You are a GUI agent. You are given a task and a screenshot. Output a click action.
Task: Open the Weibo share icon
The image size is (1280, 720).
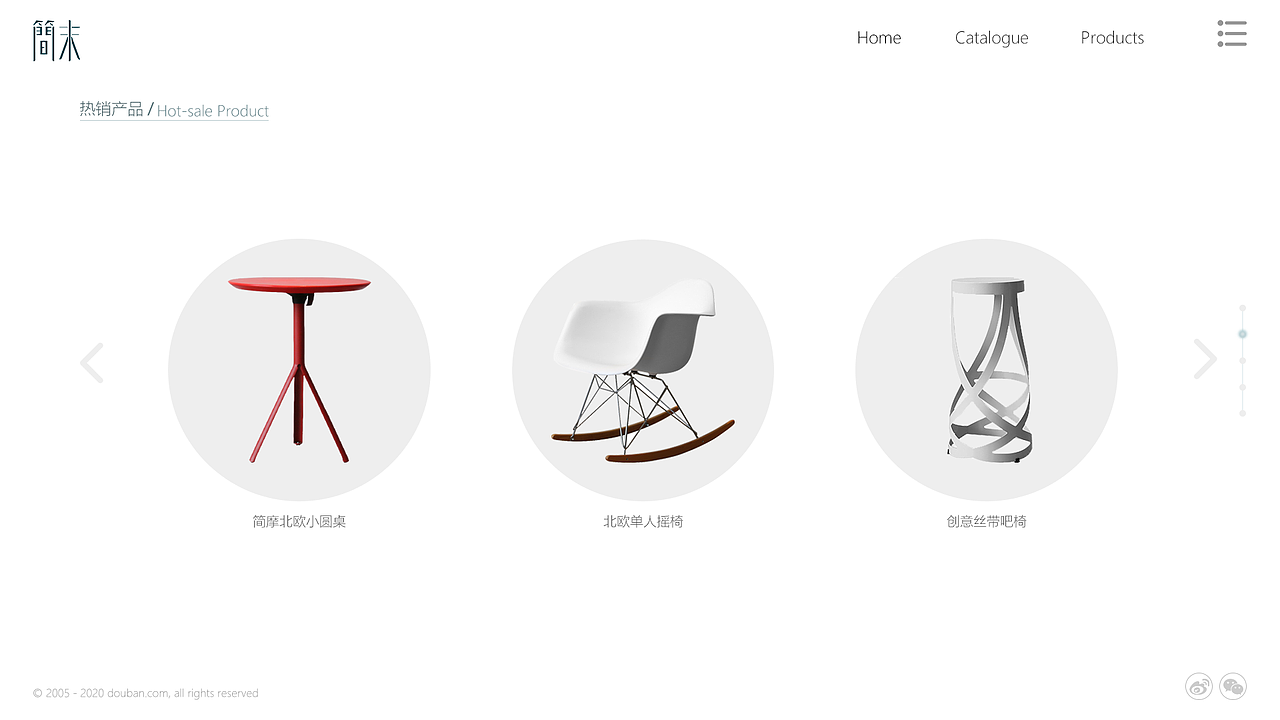[x=1199, y=686]
